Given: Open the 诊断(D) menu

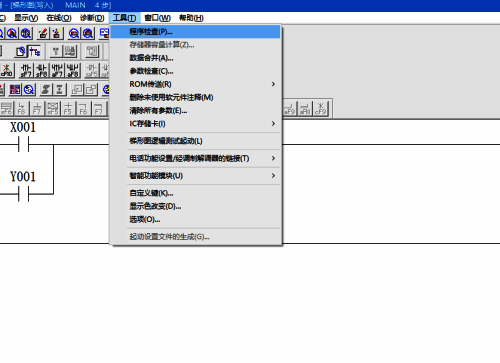Looking at the screenshot, I should pyautogui.click(x=92, y=18).
